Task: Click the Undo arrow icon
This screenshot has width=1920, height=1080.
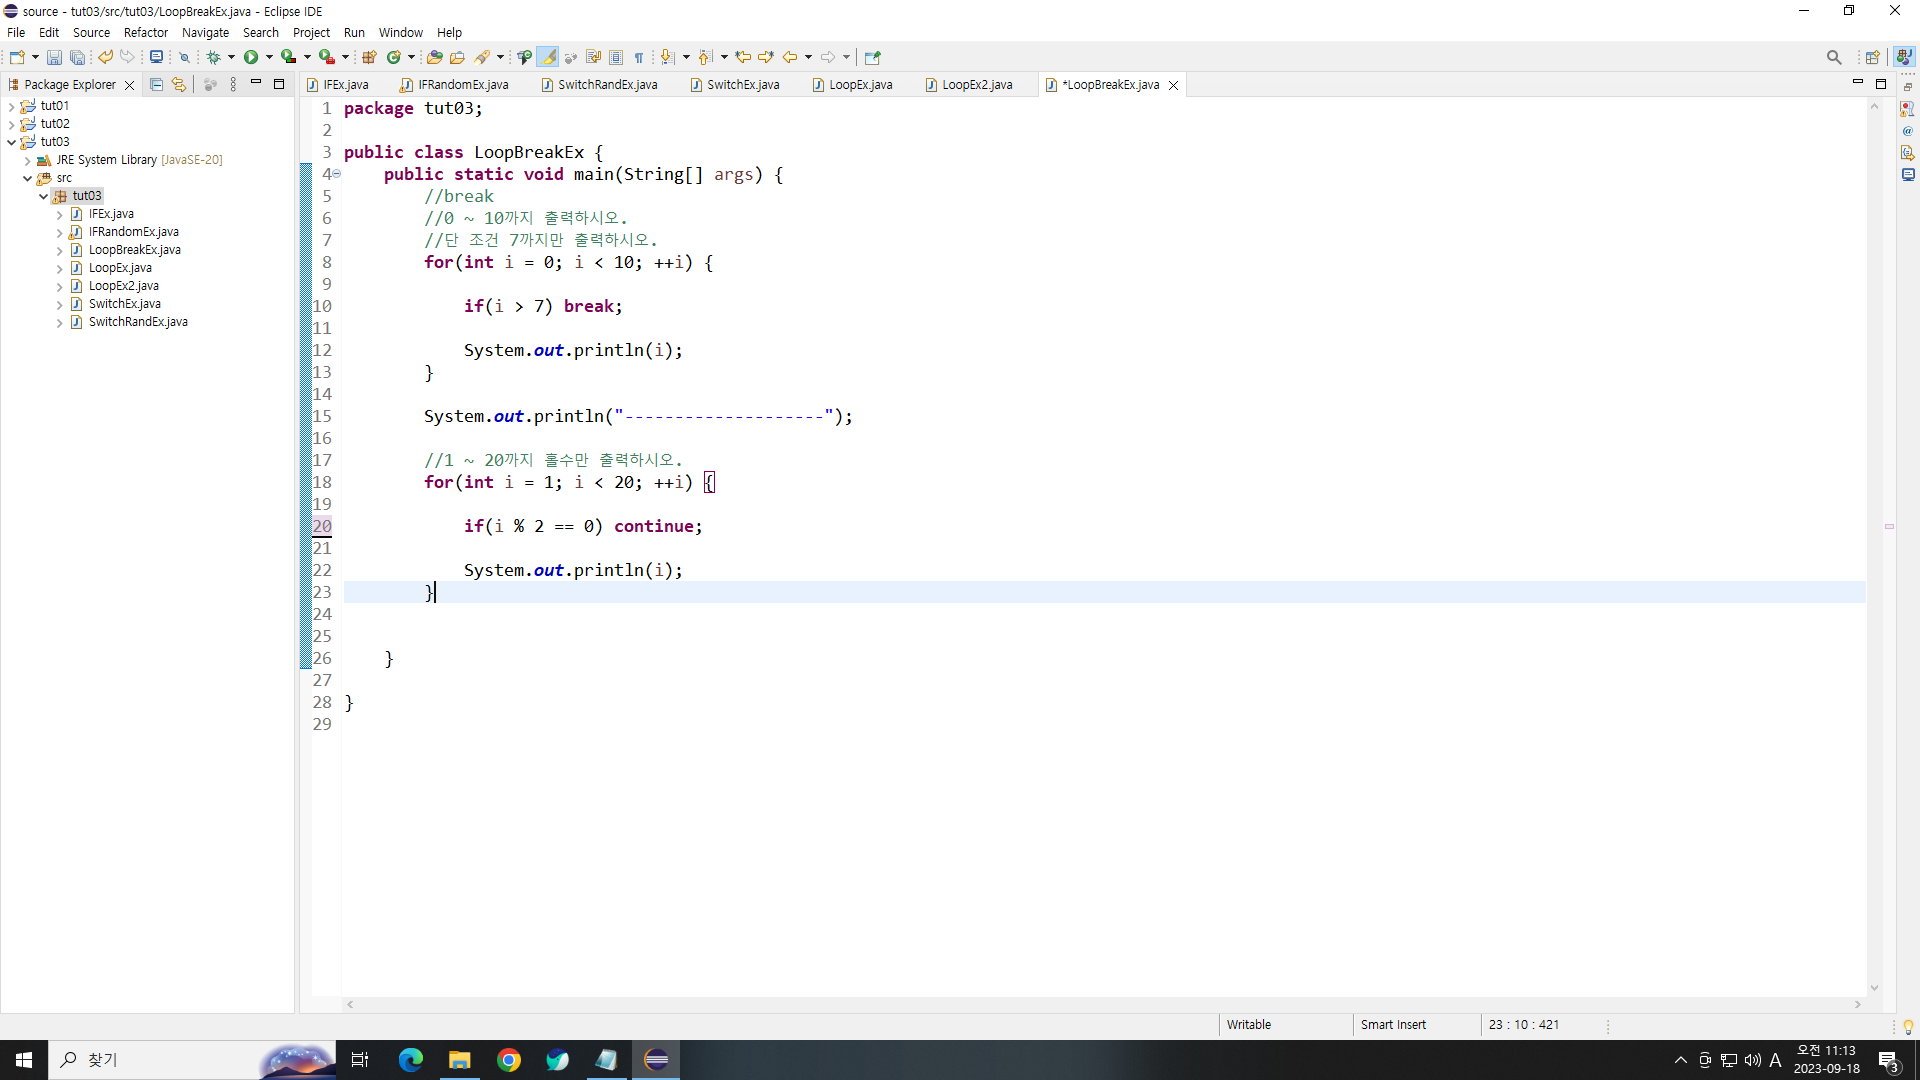Action: point(105,57)
